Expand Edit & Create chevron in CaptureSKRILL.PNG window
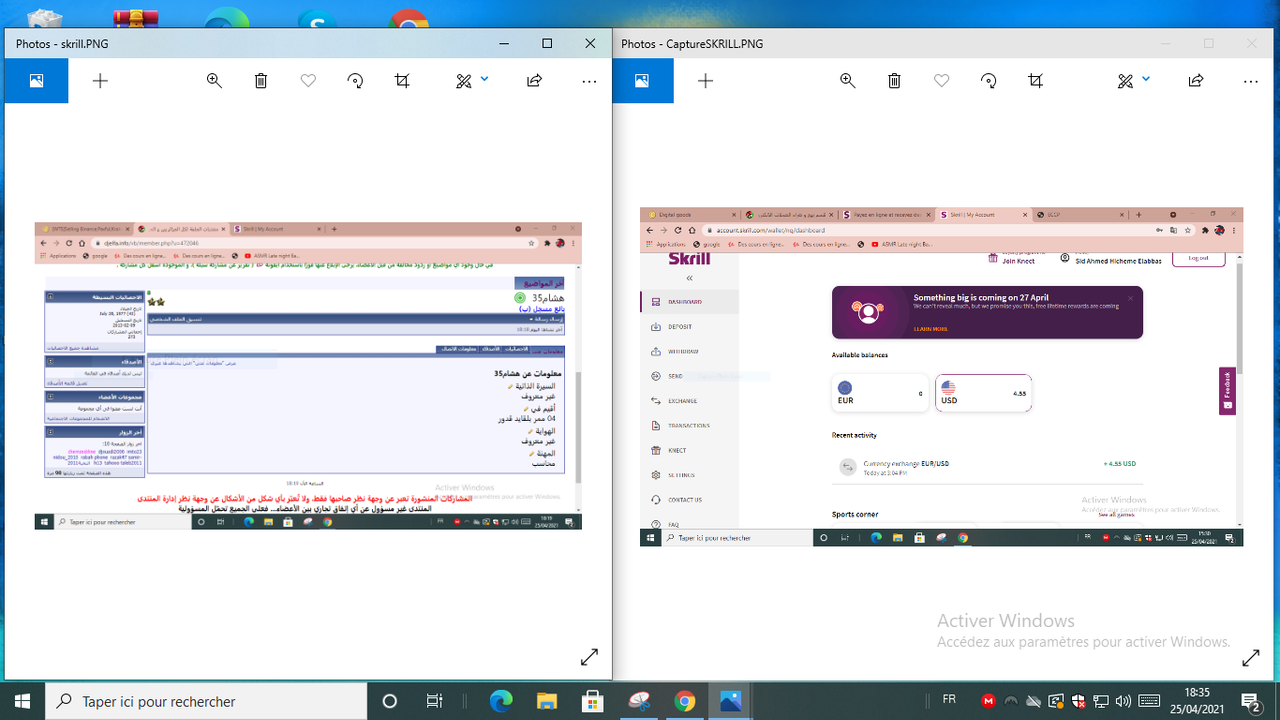The width and height of the screenshot is (1280, 720). [1147, 78]
